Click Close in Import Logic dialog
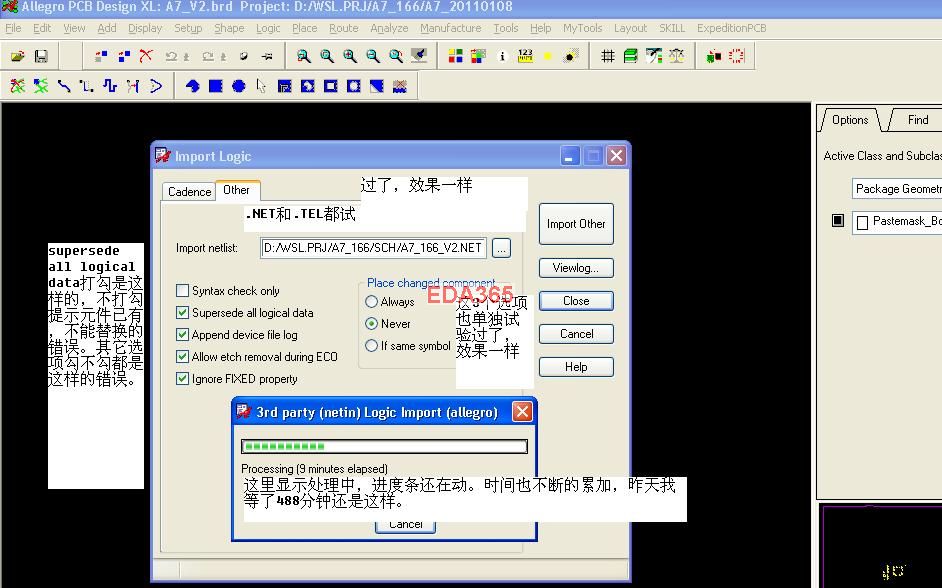This screenshot has width=942, height=588. click(x=576, y=301)
